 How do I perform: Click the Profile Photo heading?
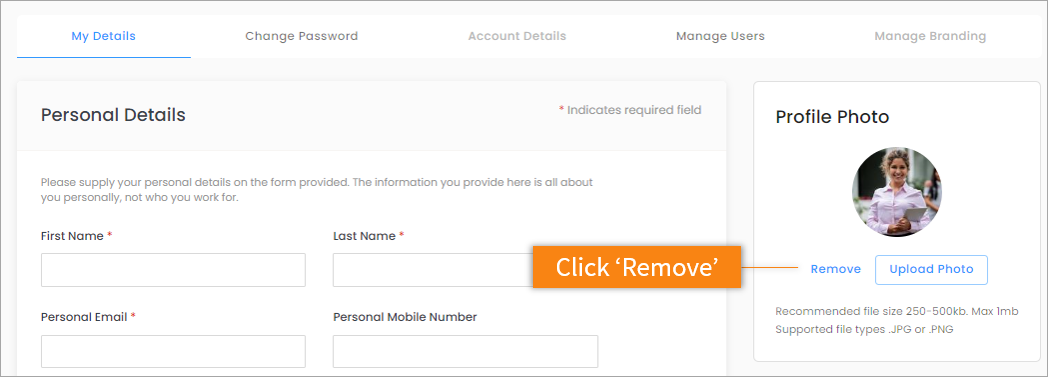tap(832, 117)
